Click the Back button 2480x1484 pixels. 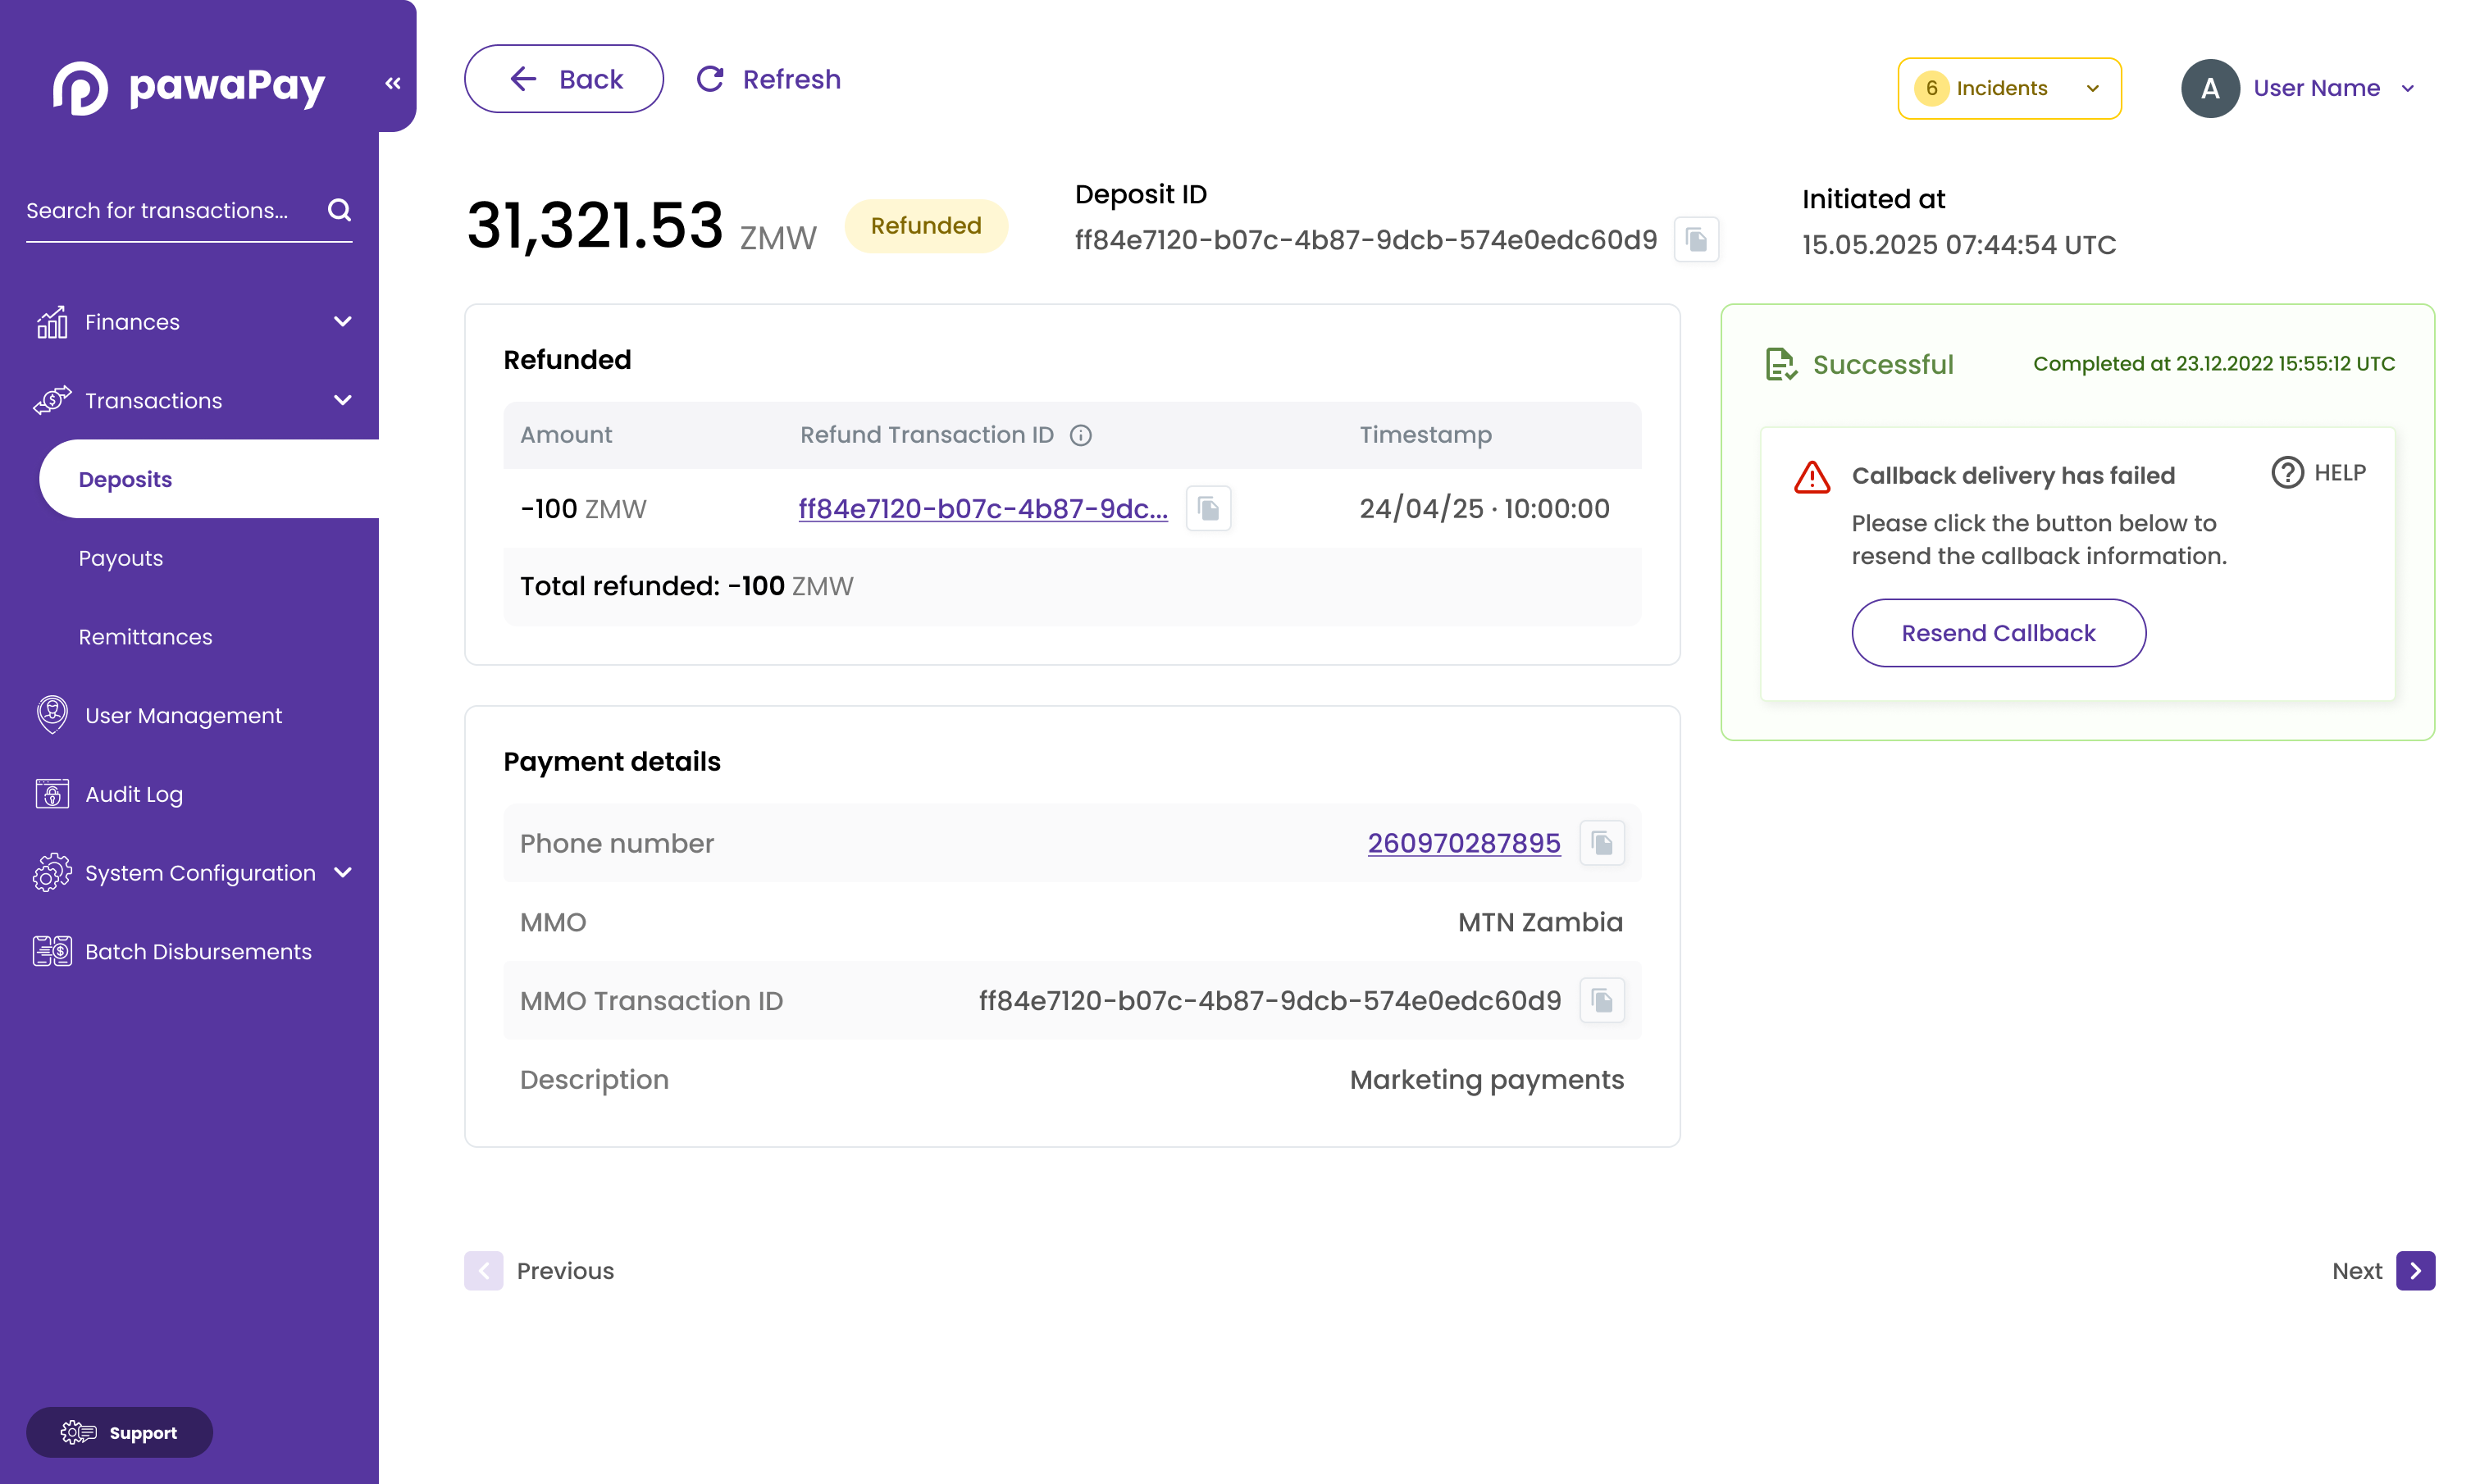(564, 79)
